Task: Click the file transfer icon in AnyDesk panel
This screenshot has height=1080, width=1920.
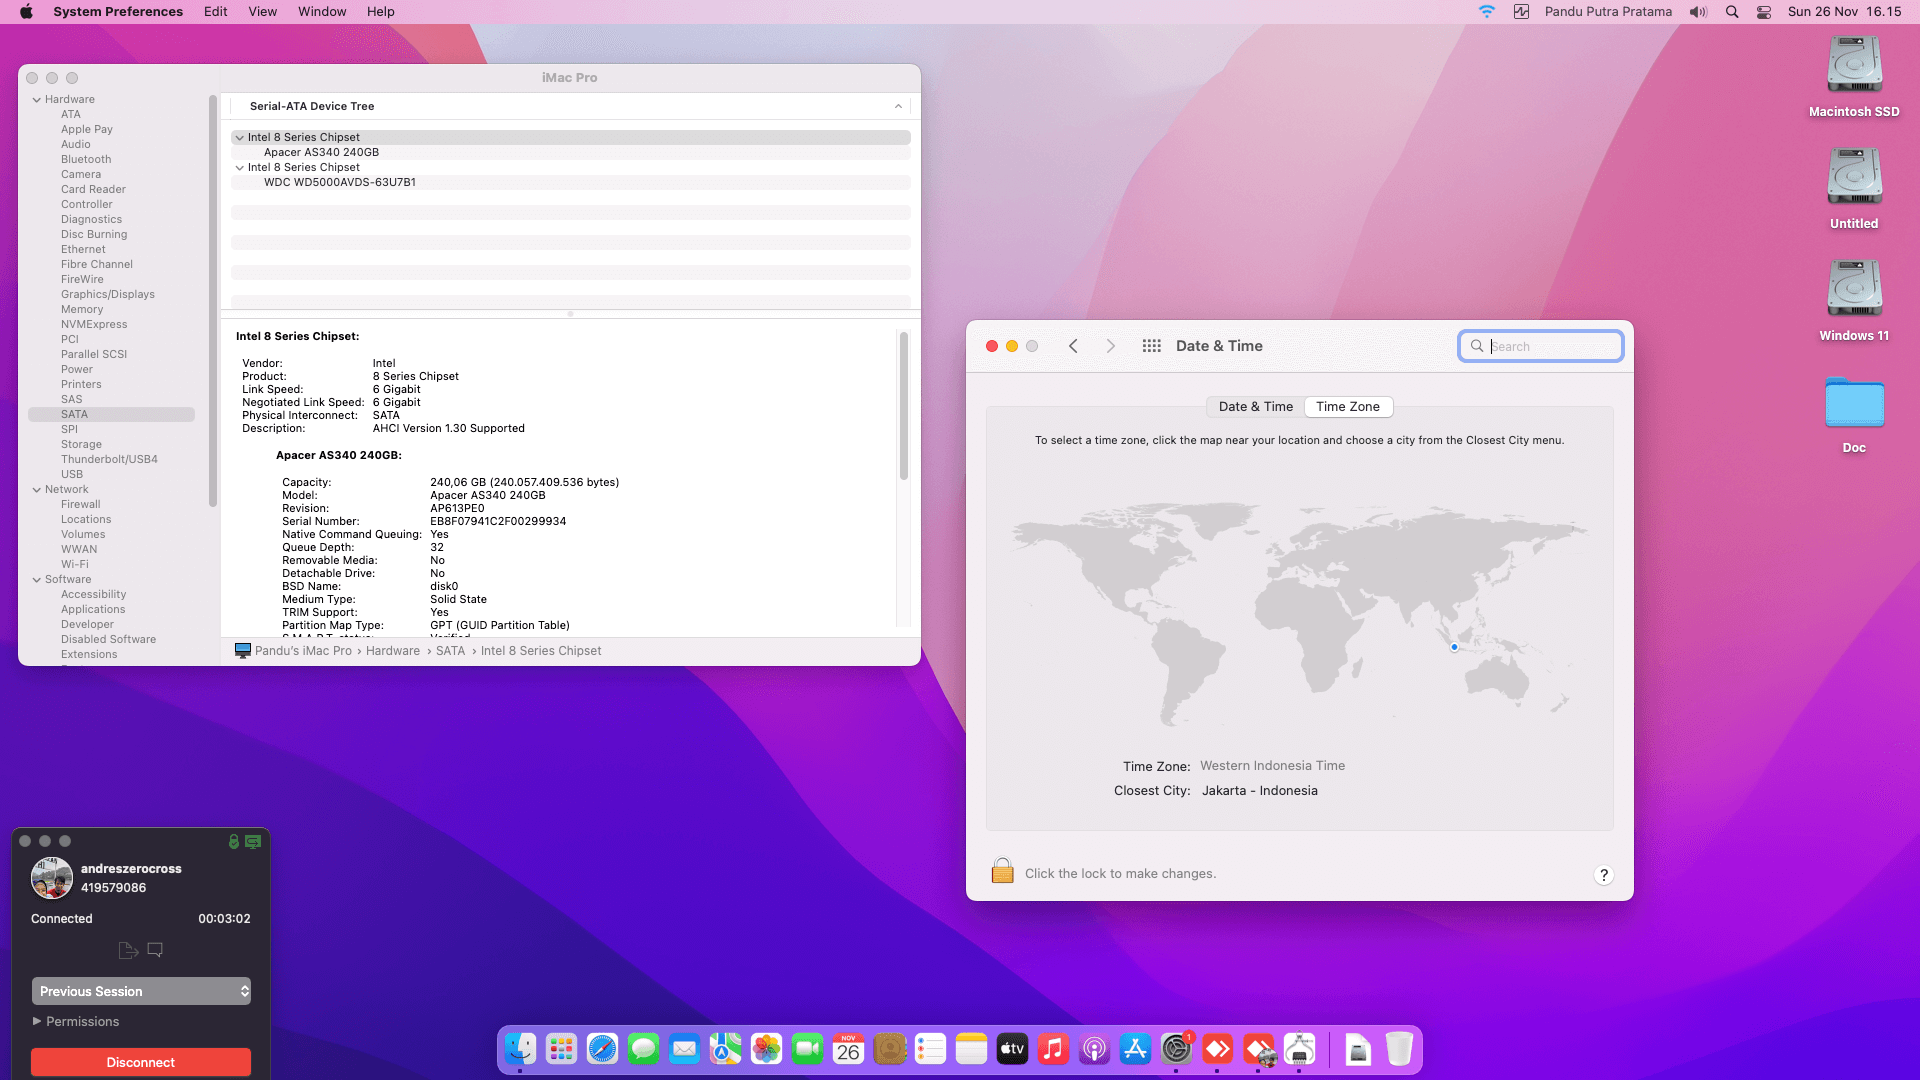Action: point(128,950)
